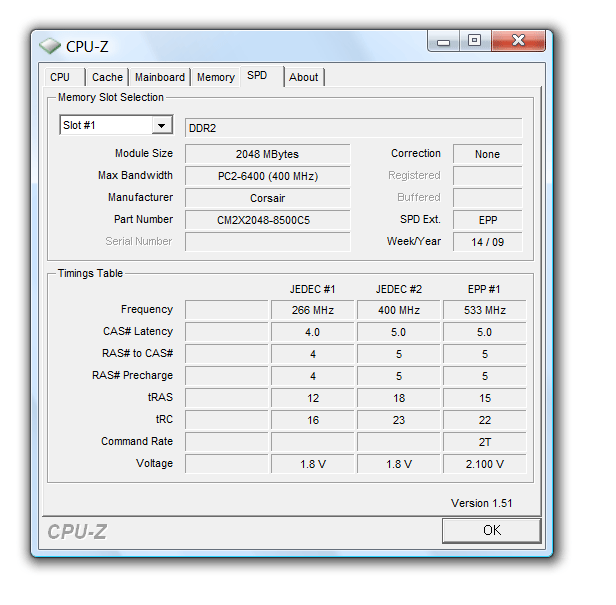Viewport: 616px width, 605px height.
Task: Select the DDR2 memory type field
Action: point(354,128)
